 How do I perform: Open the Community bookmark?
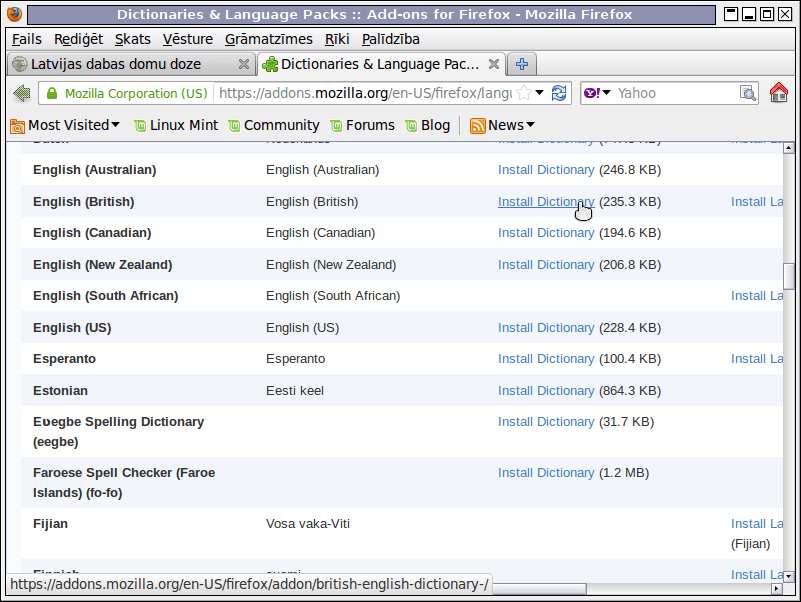(274, 125)
